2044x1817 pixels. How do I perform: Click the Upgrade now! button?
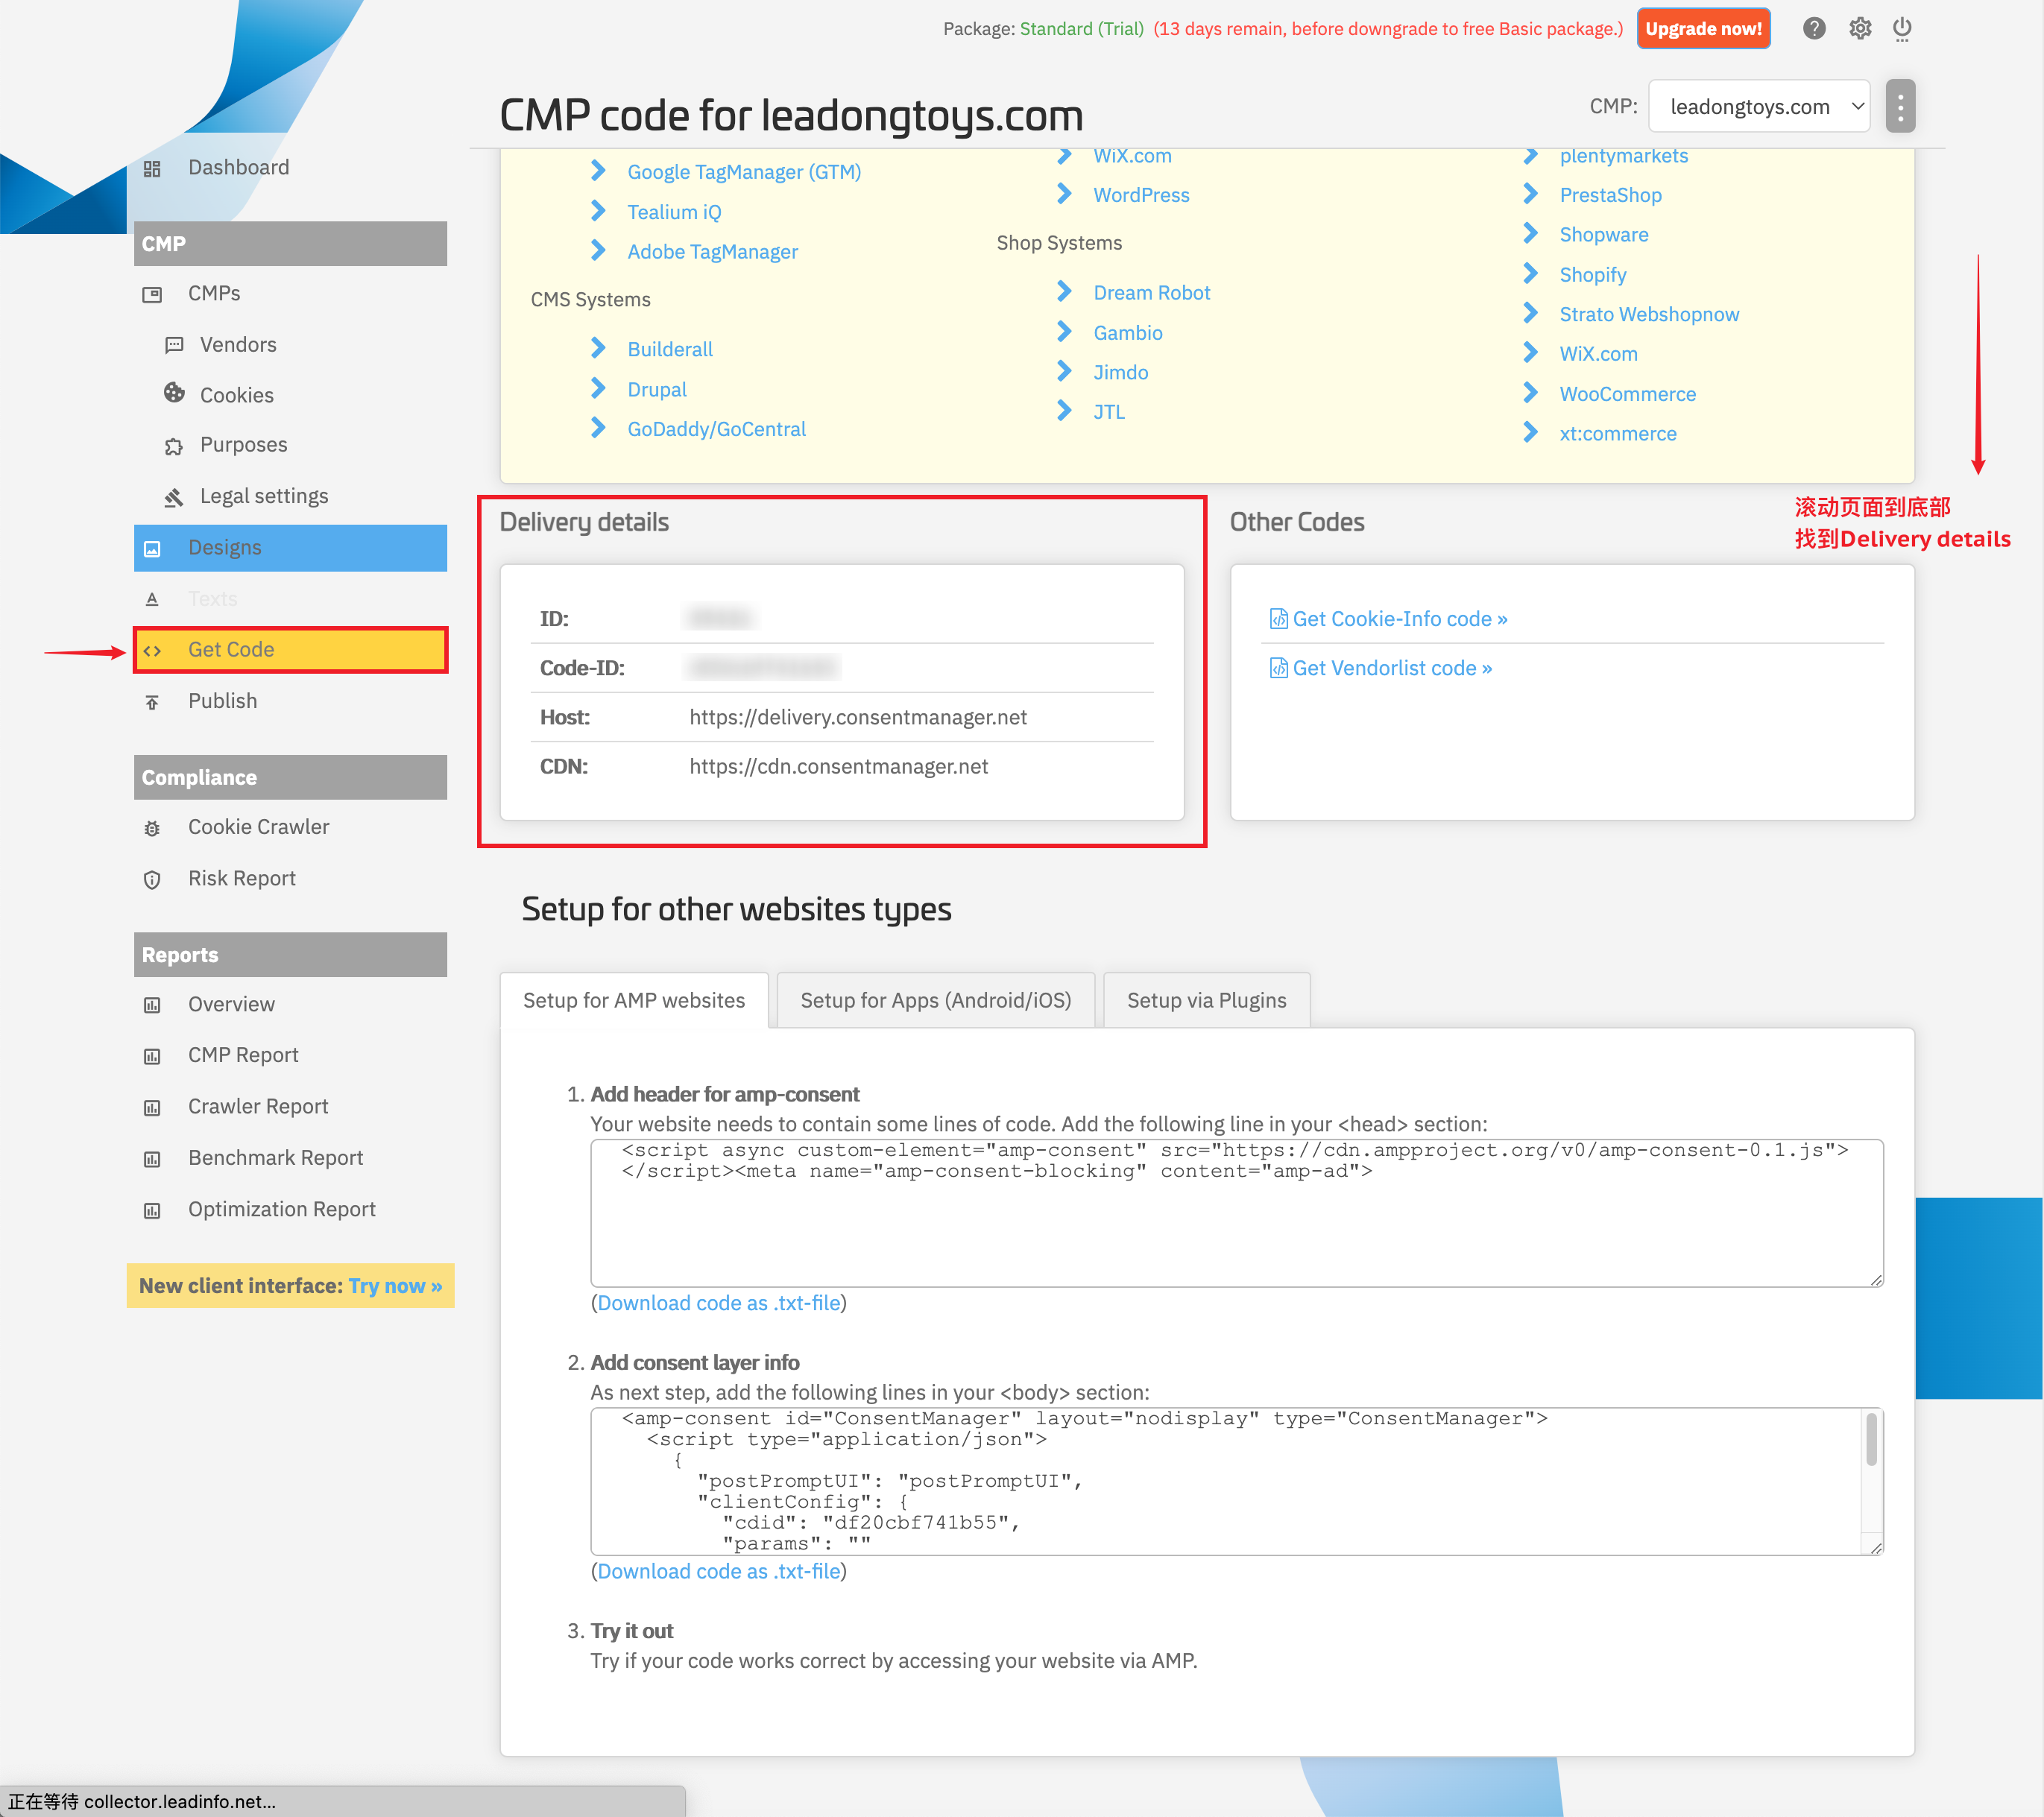1703,28
